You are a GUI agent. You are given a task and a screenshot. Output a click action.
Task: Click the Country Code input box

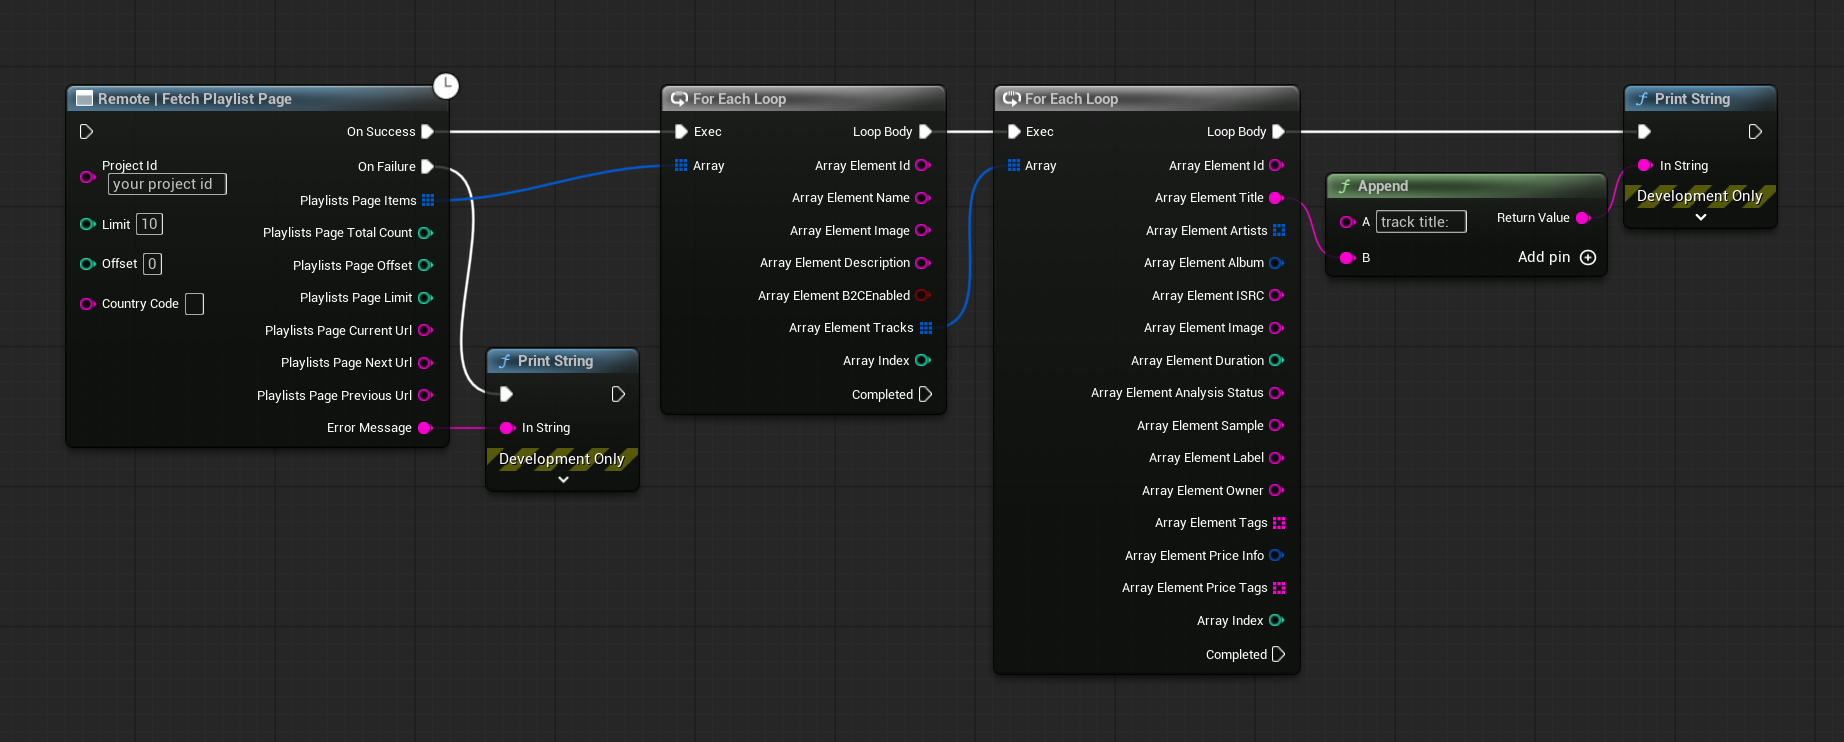(x=195, y=304)
